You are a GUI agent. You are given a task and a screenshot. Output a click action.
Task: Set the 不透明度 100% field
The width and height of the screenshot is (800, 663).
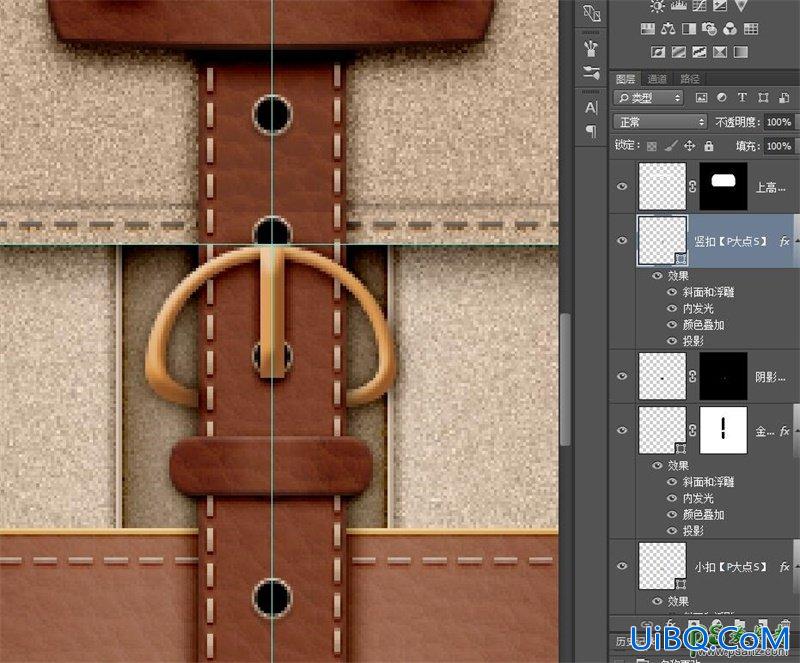click(779, 122)
